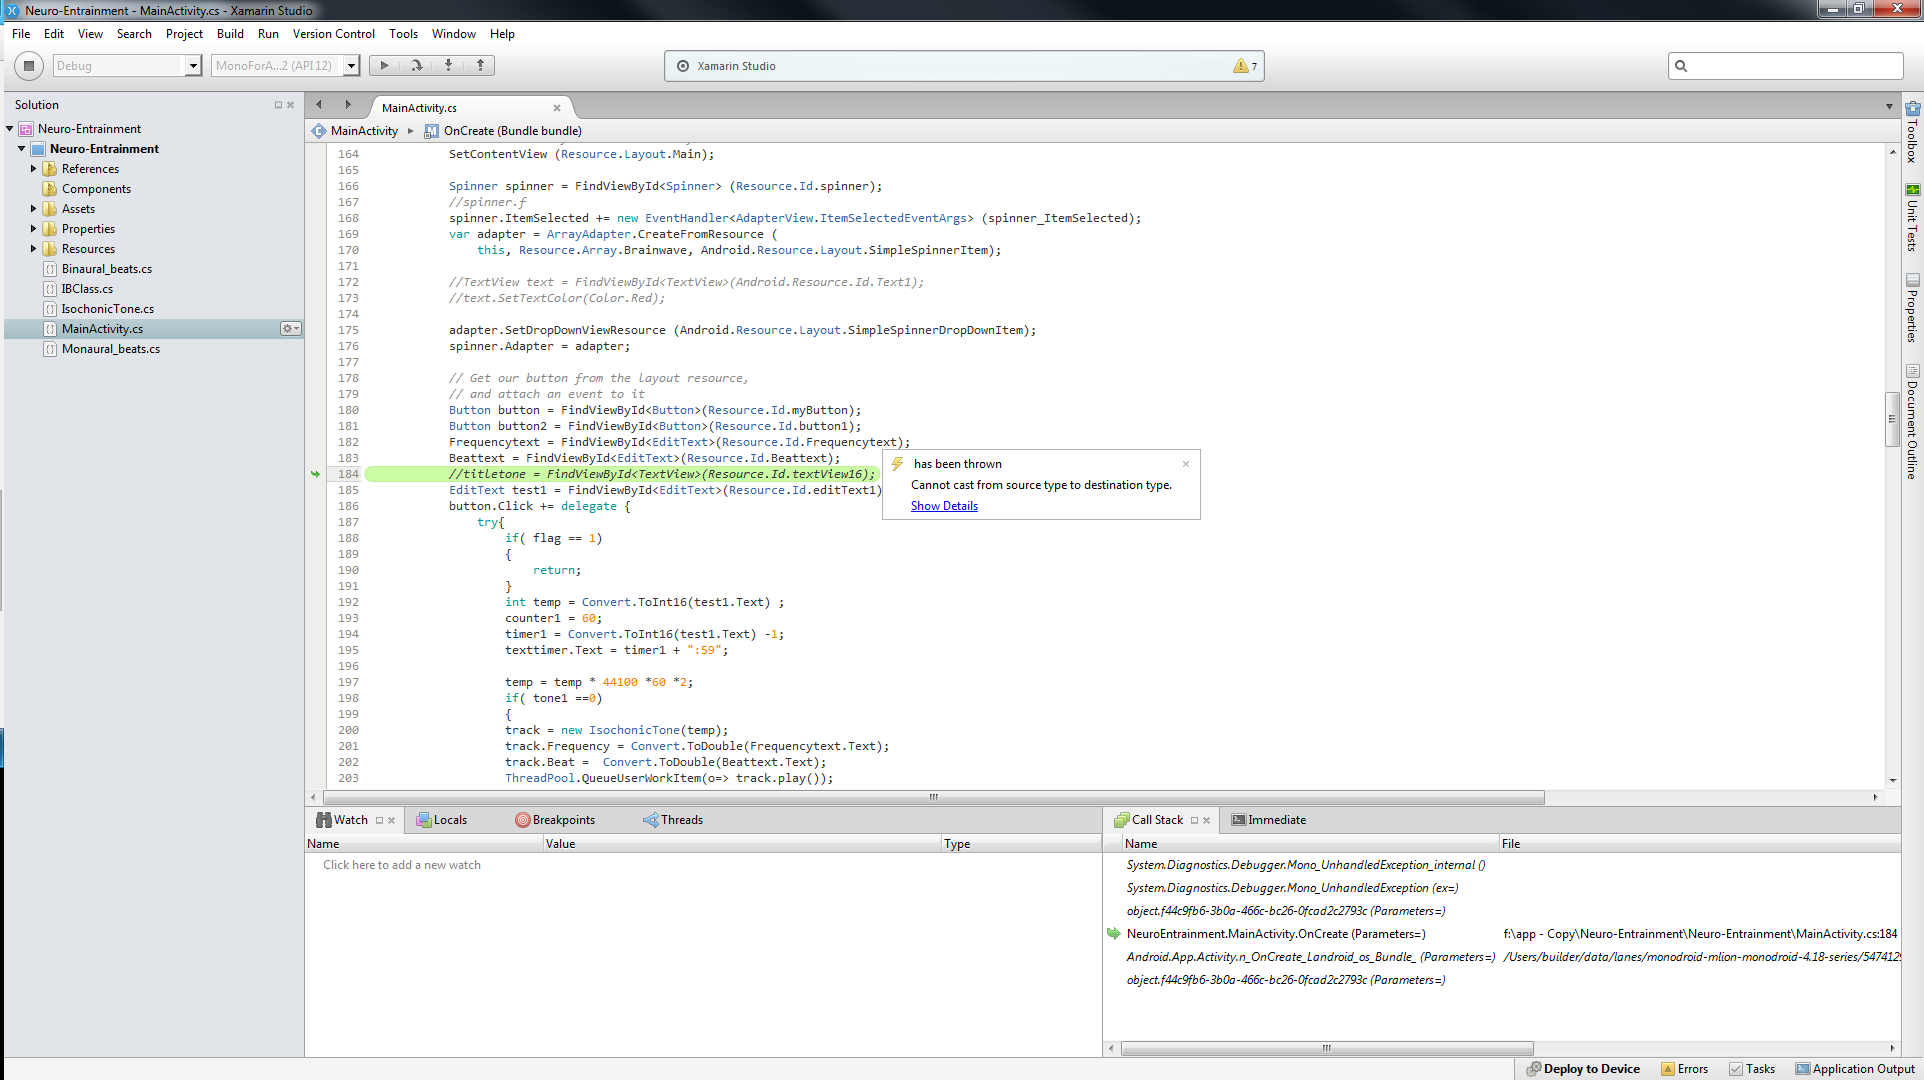Screen dimensions: 1924x1080
Task: Click the warnings triangle icon in status bar
Action: click(1240, 66)
